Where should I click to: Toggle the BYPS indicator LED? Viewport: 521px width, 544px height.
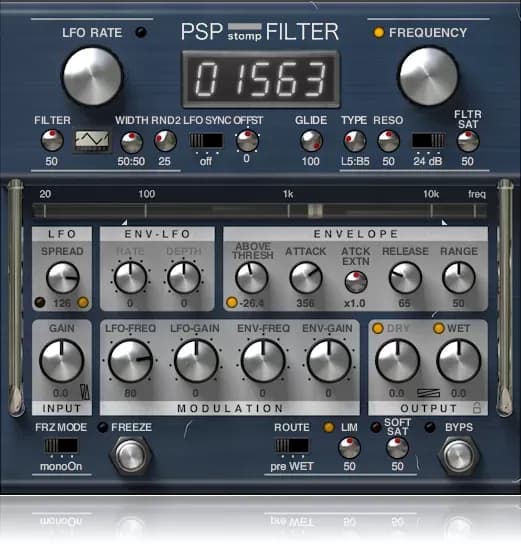(x=430, y=427)
